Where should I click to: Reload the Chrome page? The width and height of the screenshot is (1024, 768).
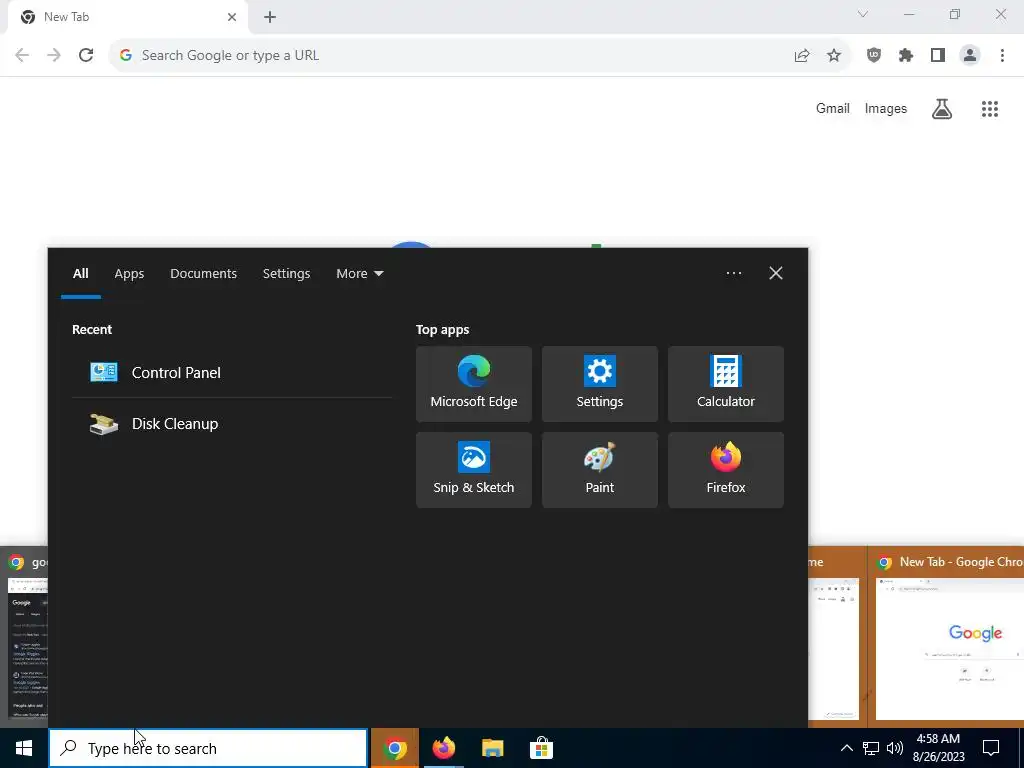[86, 55]
